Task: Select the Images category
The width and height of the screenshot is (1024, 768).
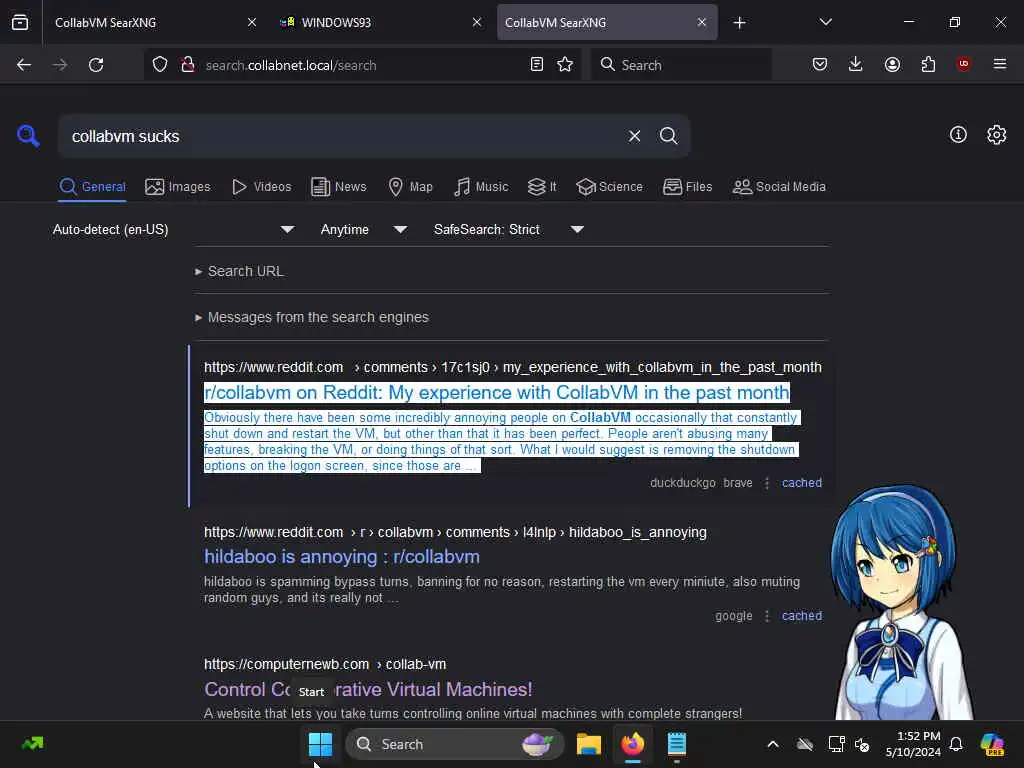Action: [x=178, y=187]
